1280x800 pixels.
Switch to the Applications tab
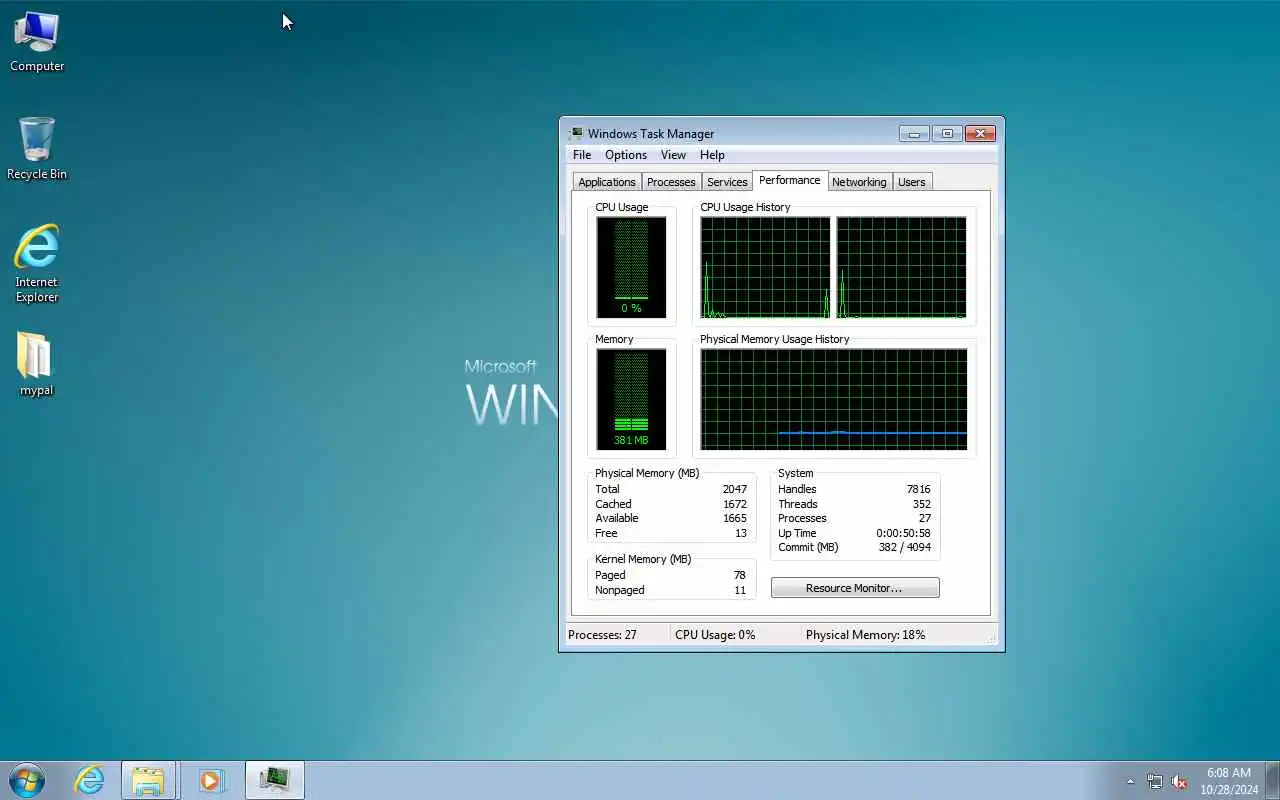(x=607, y=182)
